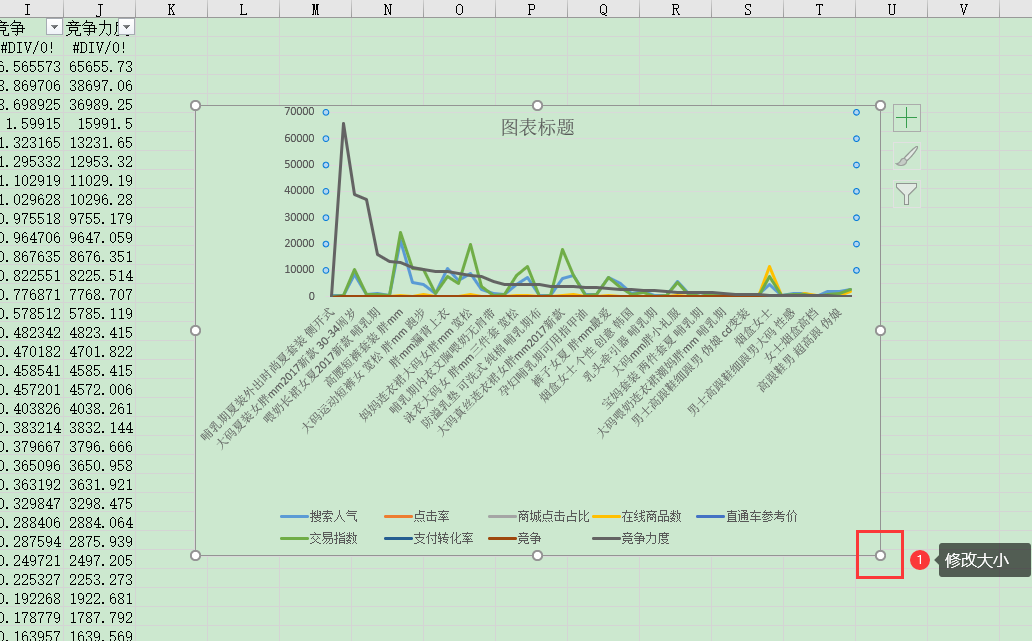Select the 图表标题 chart title
Screen dimensions: 1032x641
[x=537, y=128]
